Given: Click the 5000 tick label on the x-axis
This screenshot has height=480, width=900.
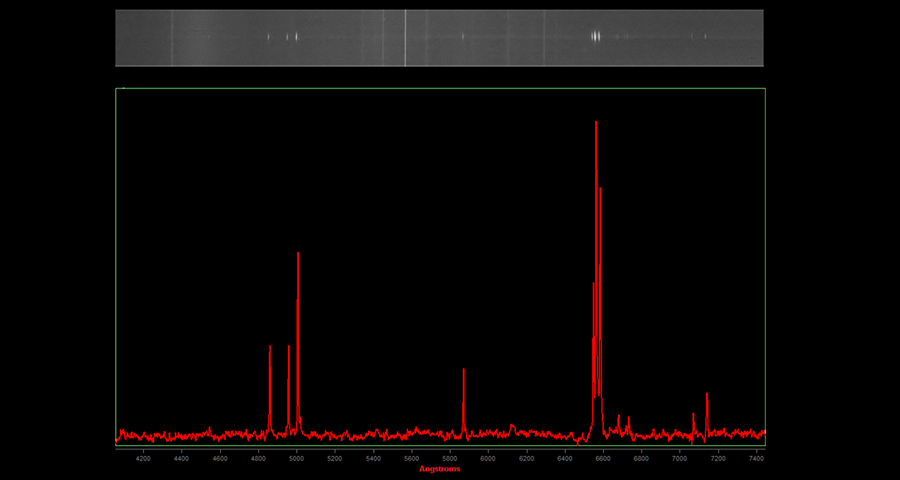Looking at the screenshot, I should tap(296, 457).
